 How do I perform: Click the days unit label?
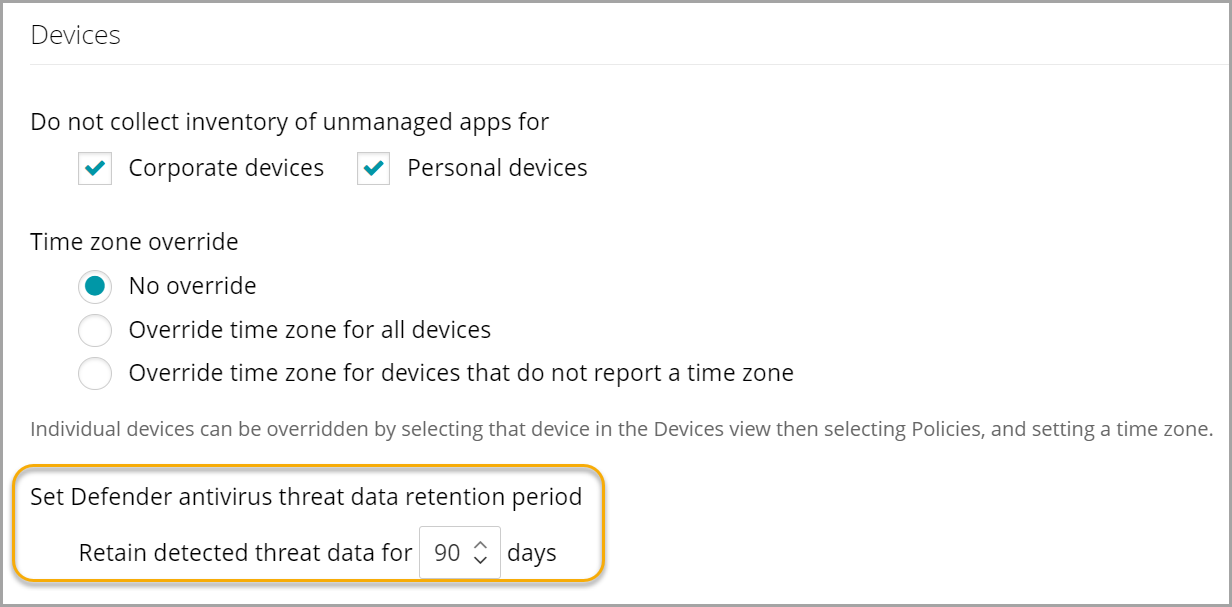532,553
